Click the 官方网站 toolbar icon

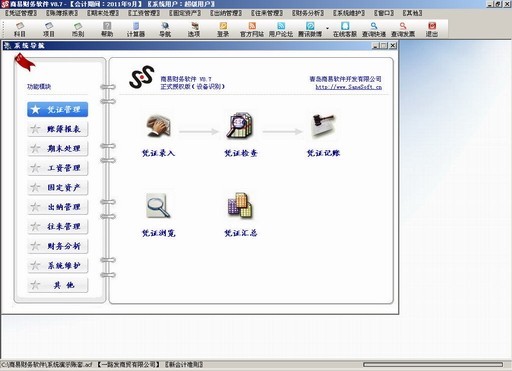(x=252, y=29)
